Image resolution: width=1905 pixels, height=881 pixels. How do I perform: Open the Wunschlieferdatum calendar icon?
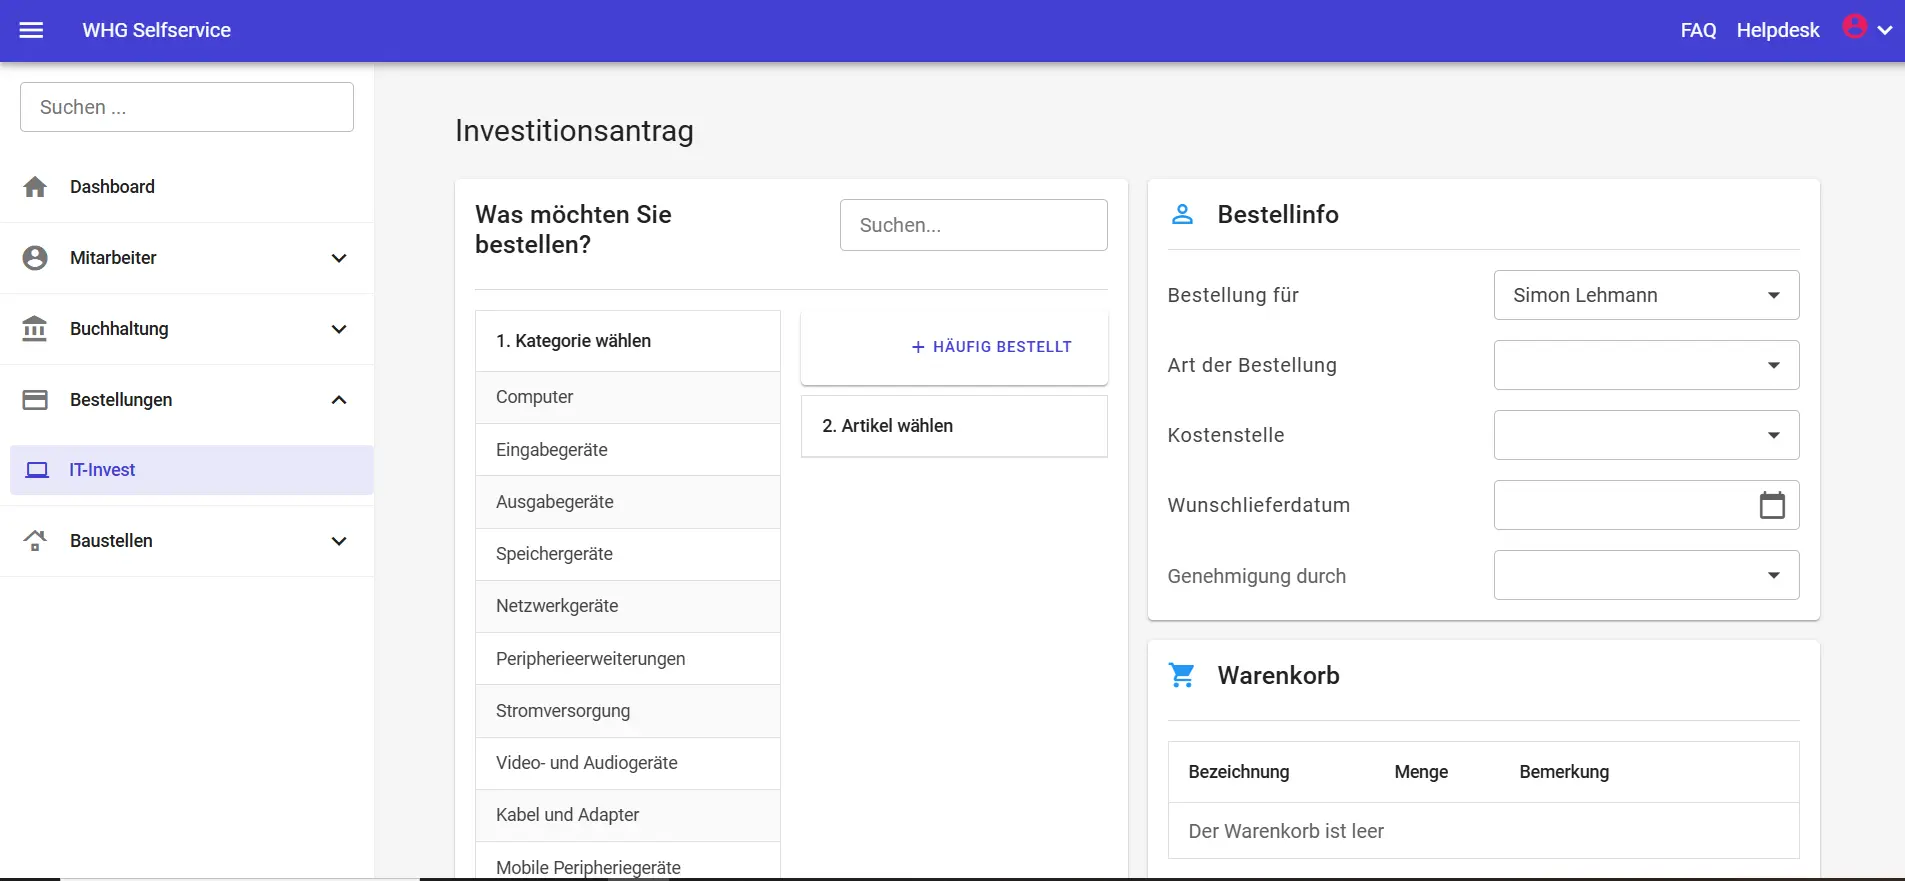pyautogui.click(x=1772, y=505)
